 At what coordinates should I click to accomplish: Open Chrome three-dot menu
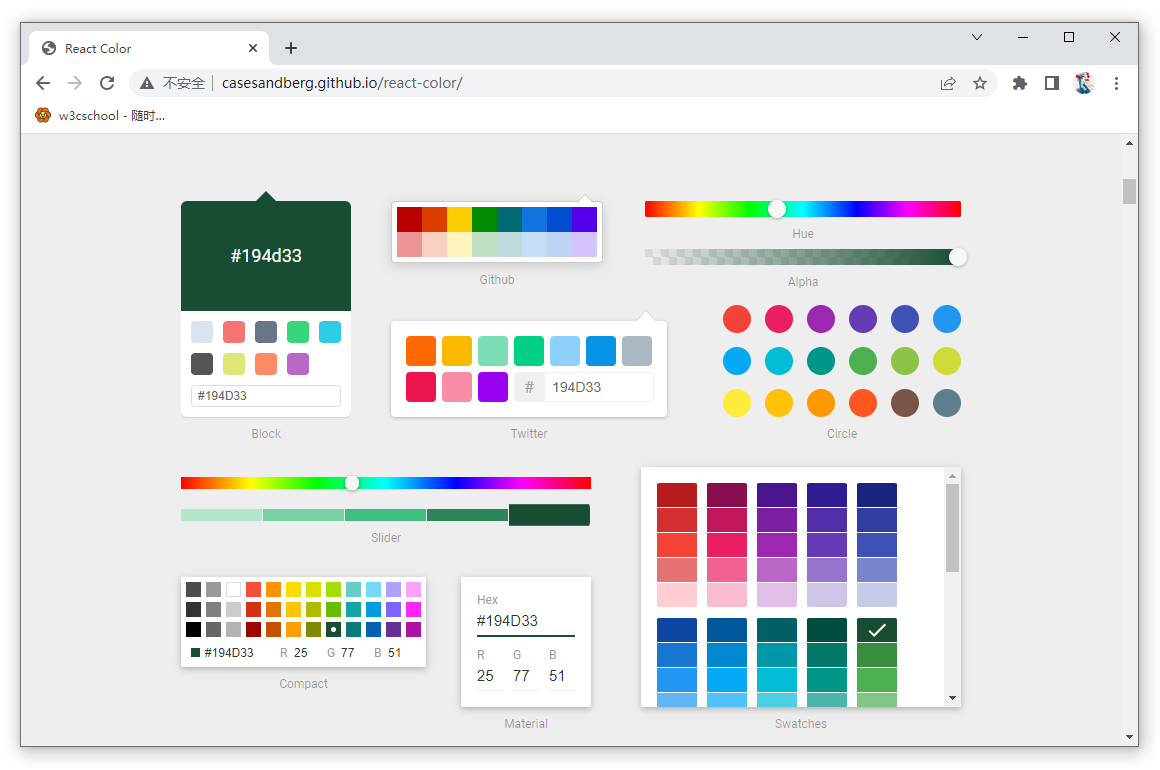(x=1116, y=83)
